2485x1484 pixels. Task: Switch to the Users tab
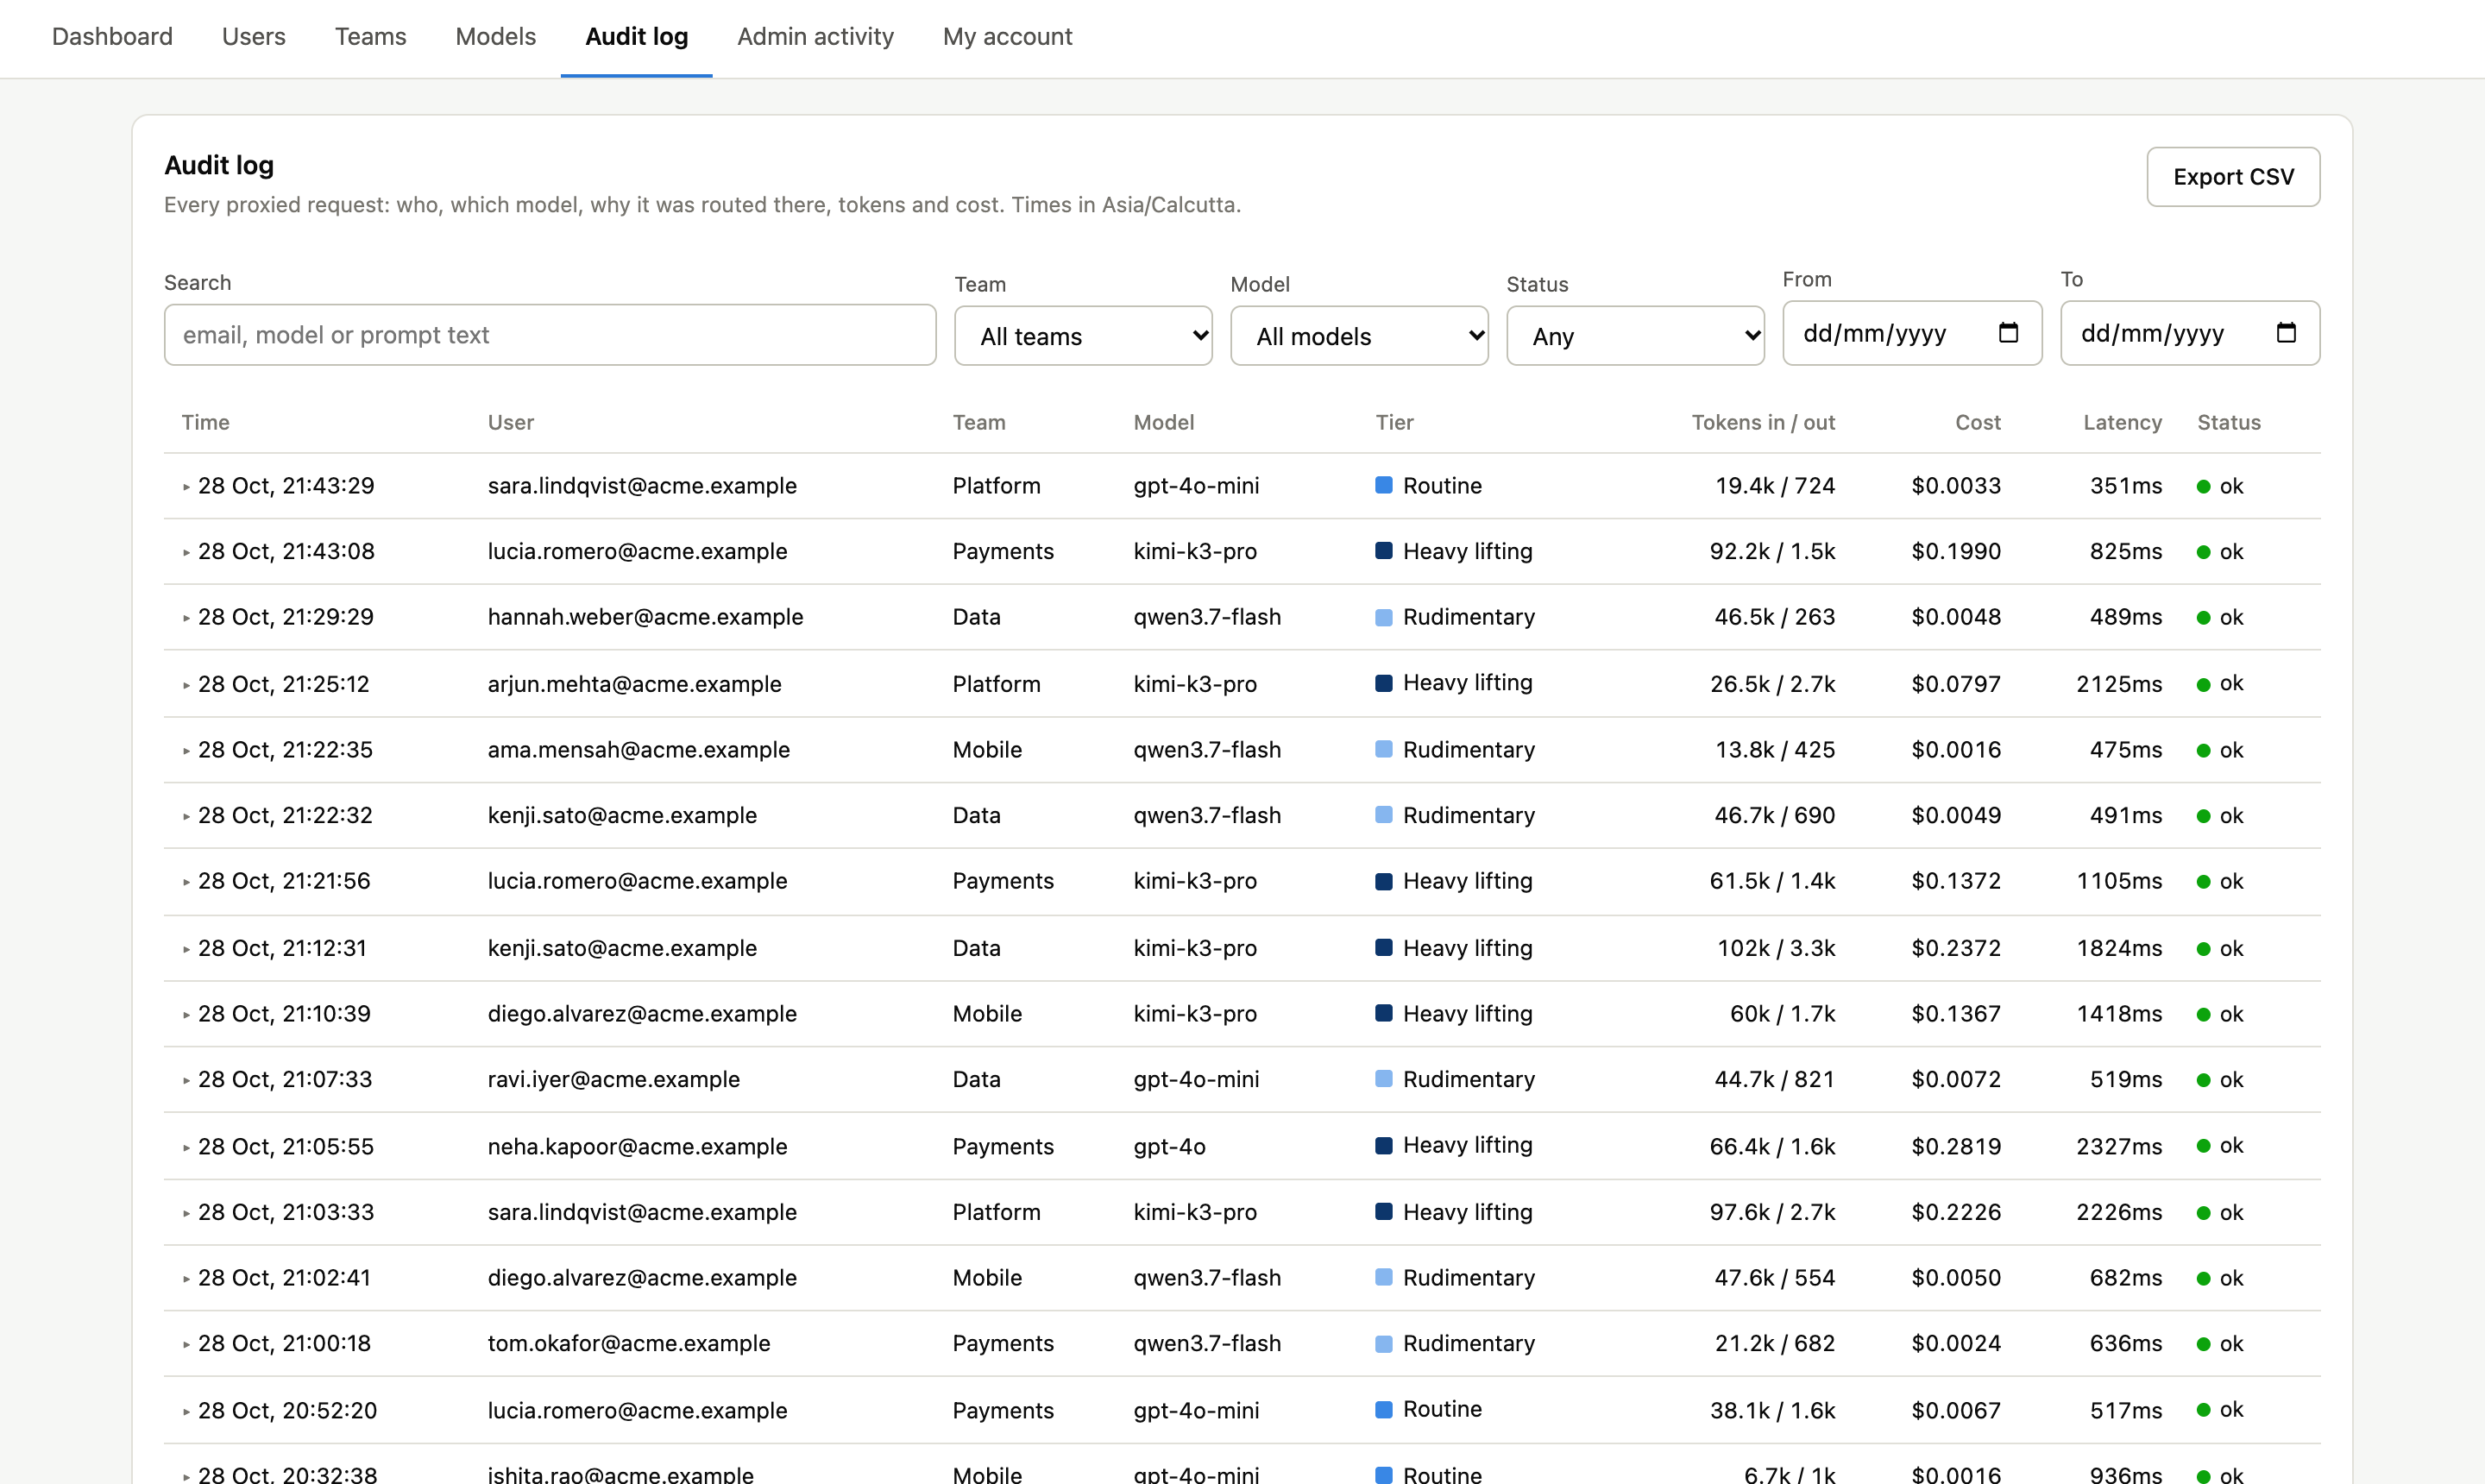tap(254, 37)
